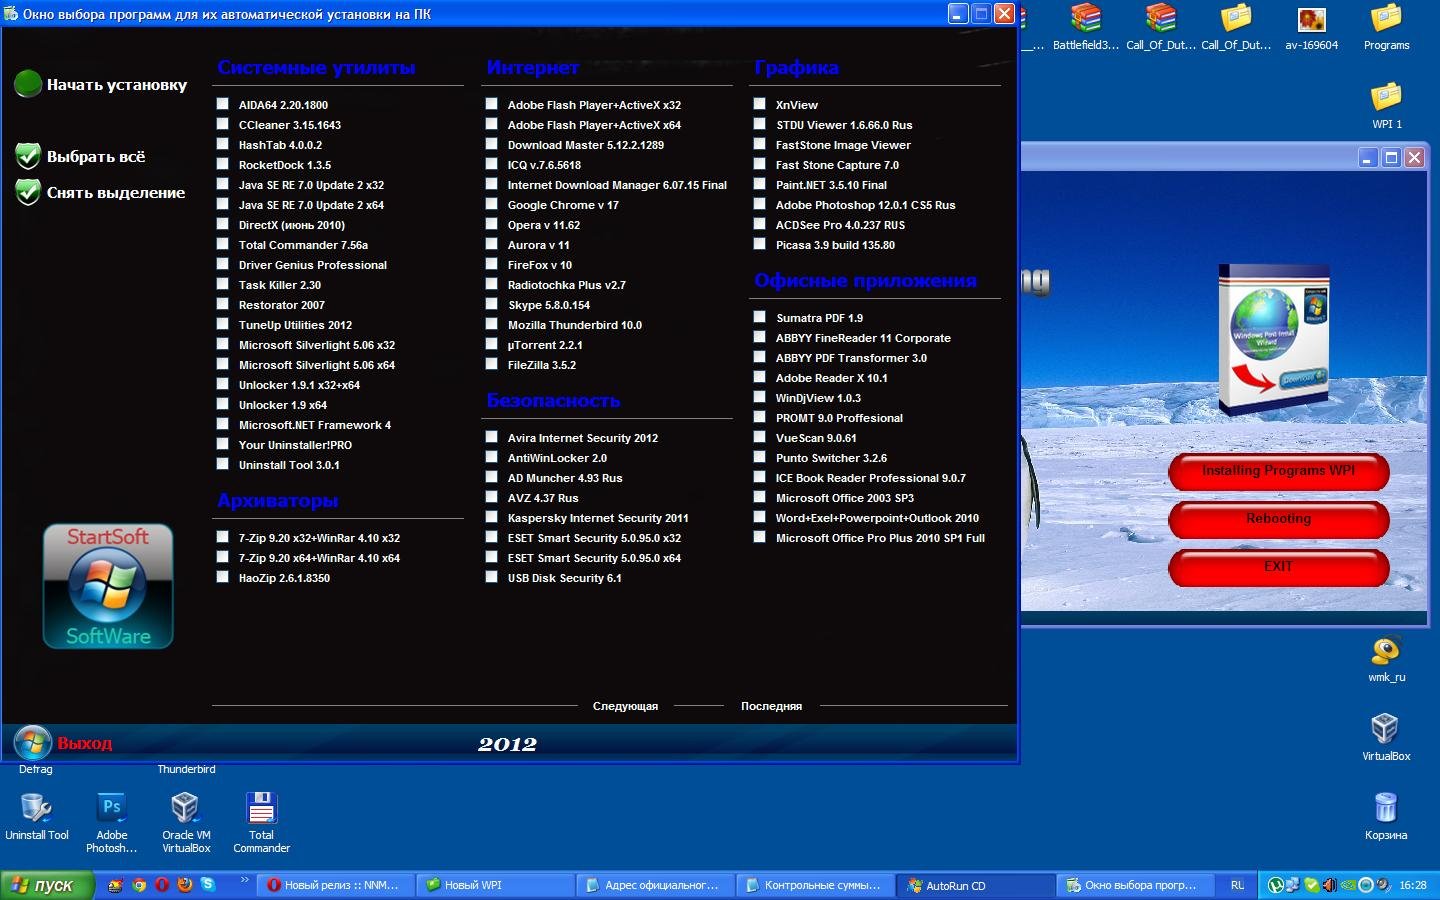Tick the FileZilla 3.5.2 checkbox
This screenshot has width=1440, height=900.
tap(491, 364)
